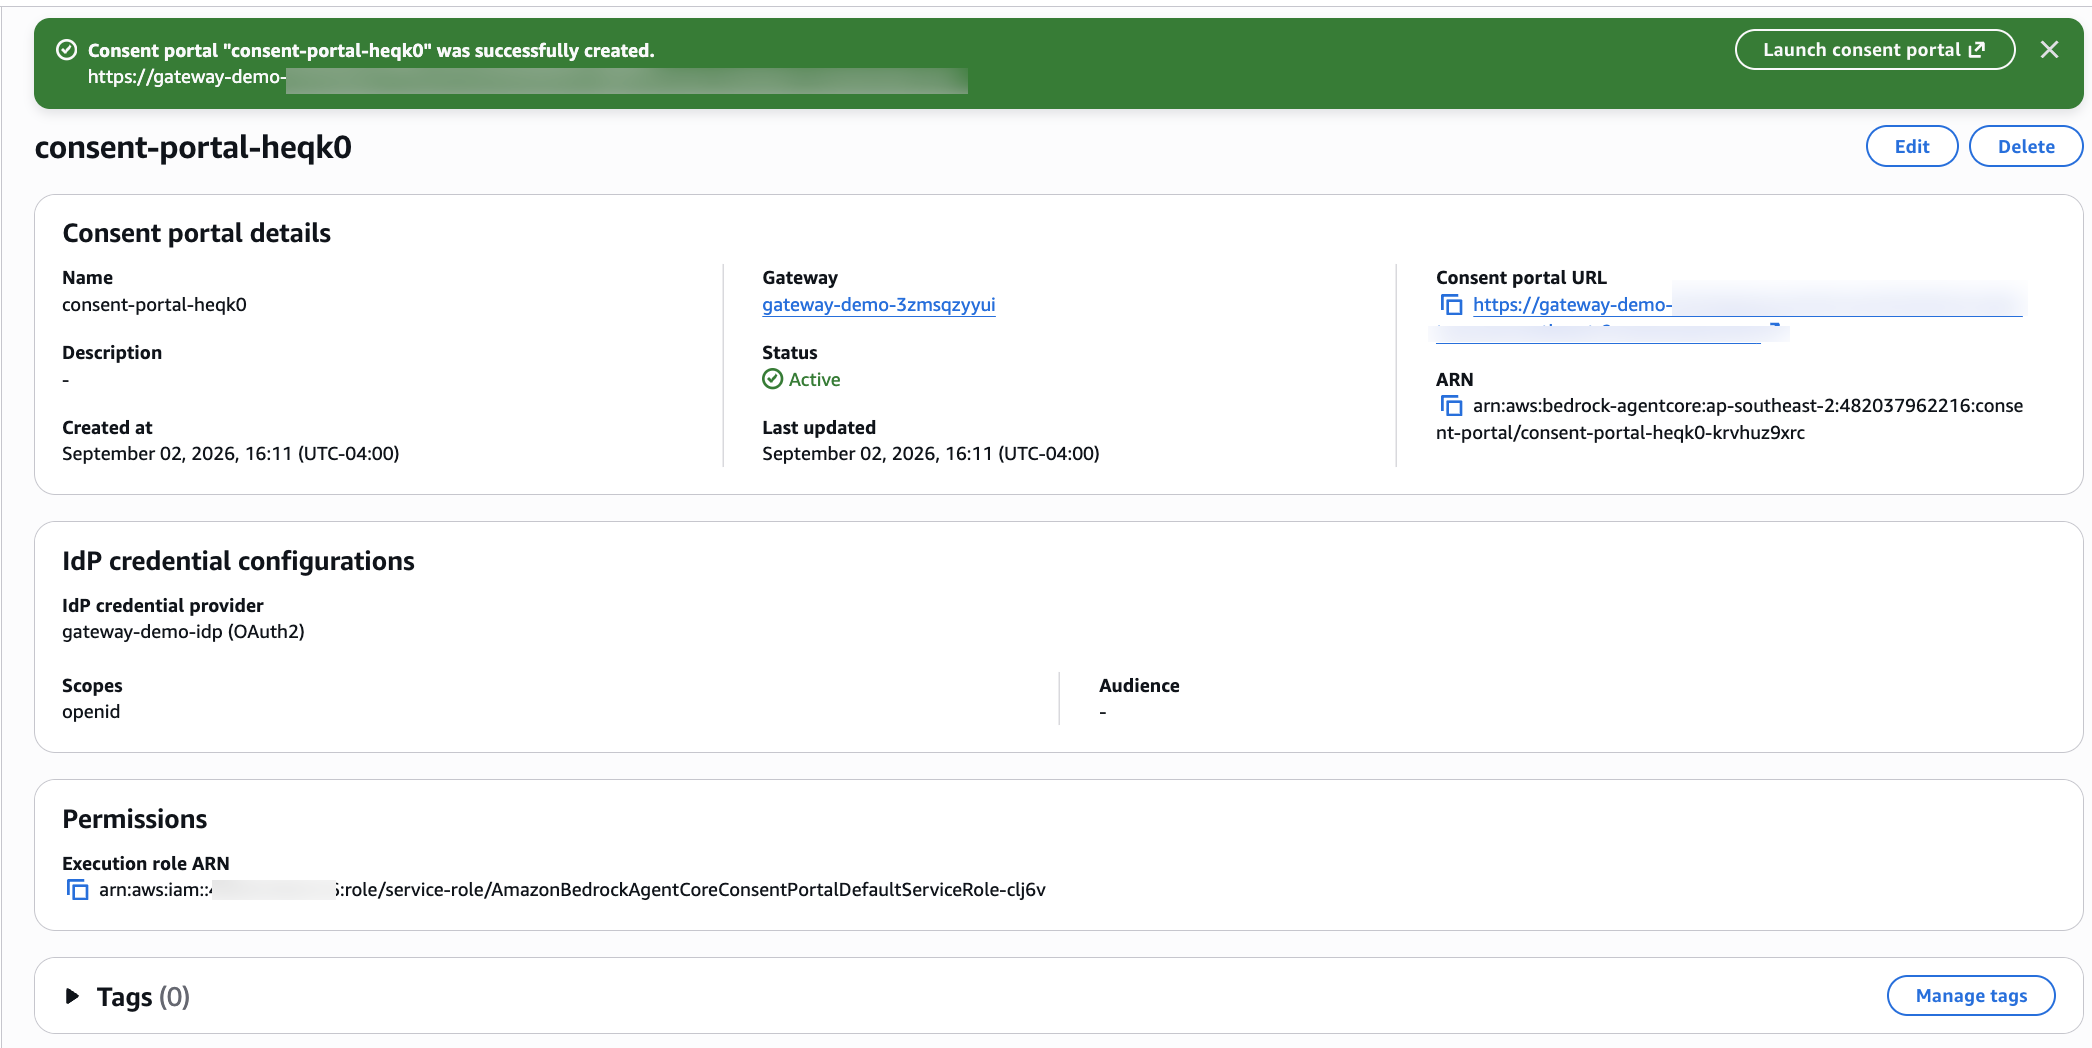
Task: Select the Created at timestamp
Action: 231,454
